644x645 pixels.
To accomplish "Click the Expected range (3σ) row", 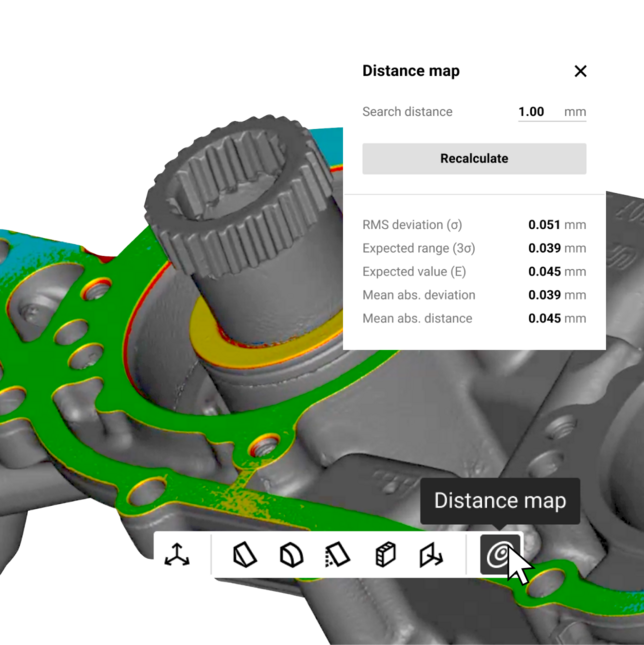I will (x=474, y=248).
